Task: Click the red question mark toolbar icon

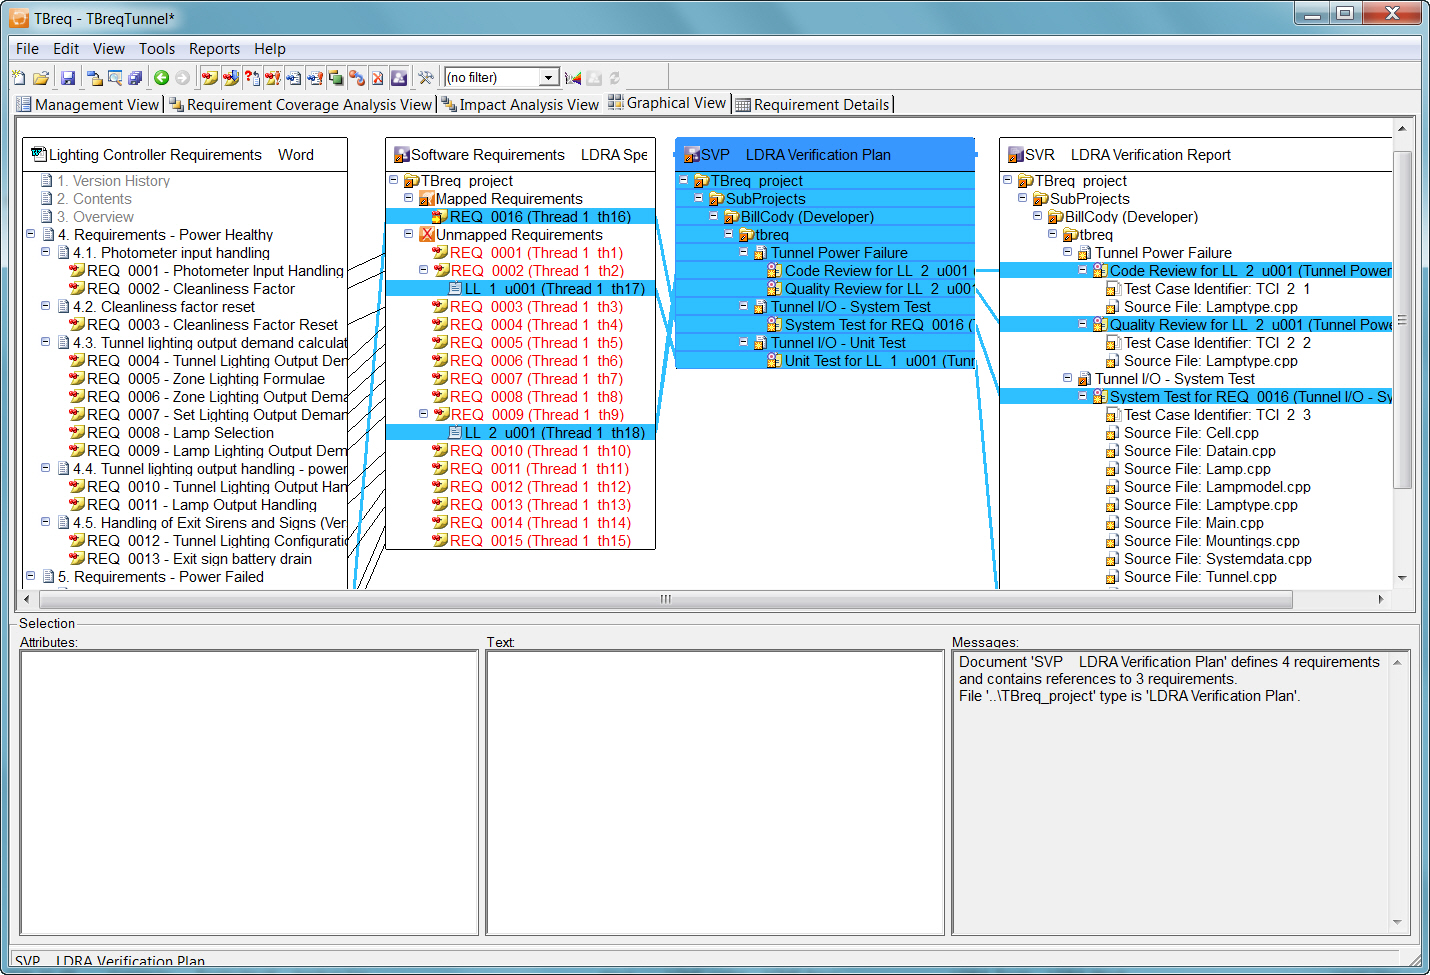Action: (252, 78)
